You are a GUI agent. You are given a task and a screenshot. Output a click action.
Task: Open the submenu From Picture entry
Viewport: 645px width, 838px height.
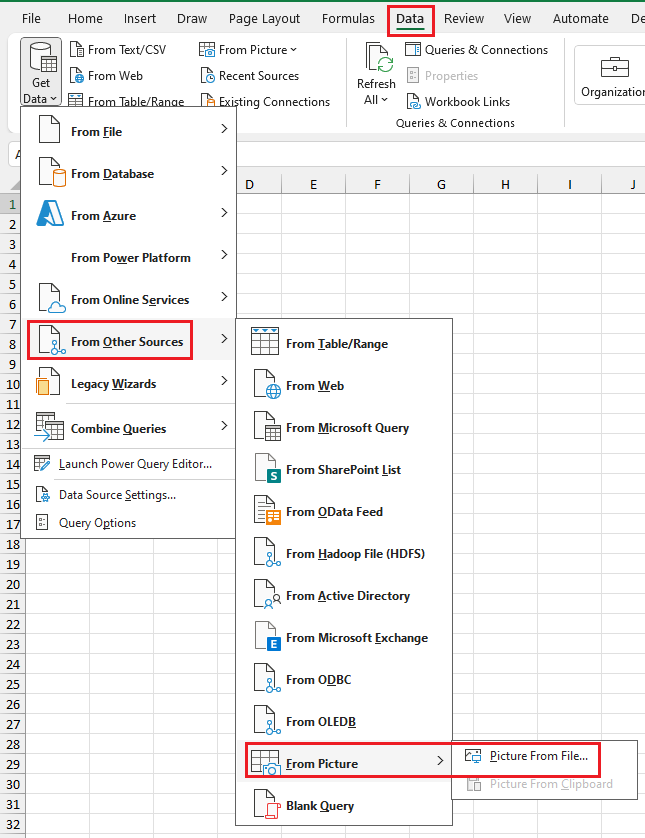click(x=344, y=763)
